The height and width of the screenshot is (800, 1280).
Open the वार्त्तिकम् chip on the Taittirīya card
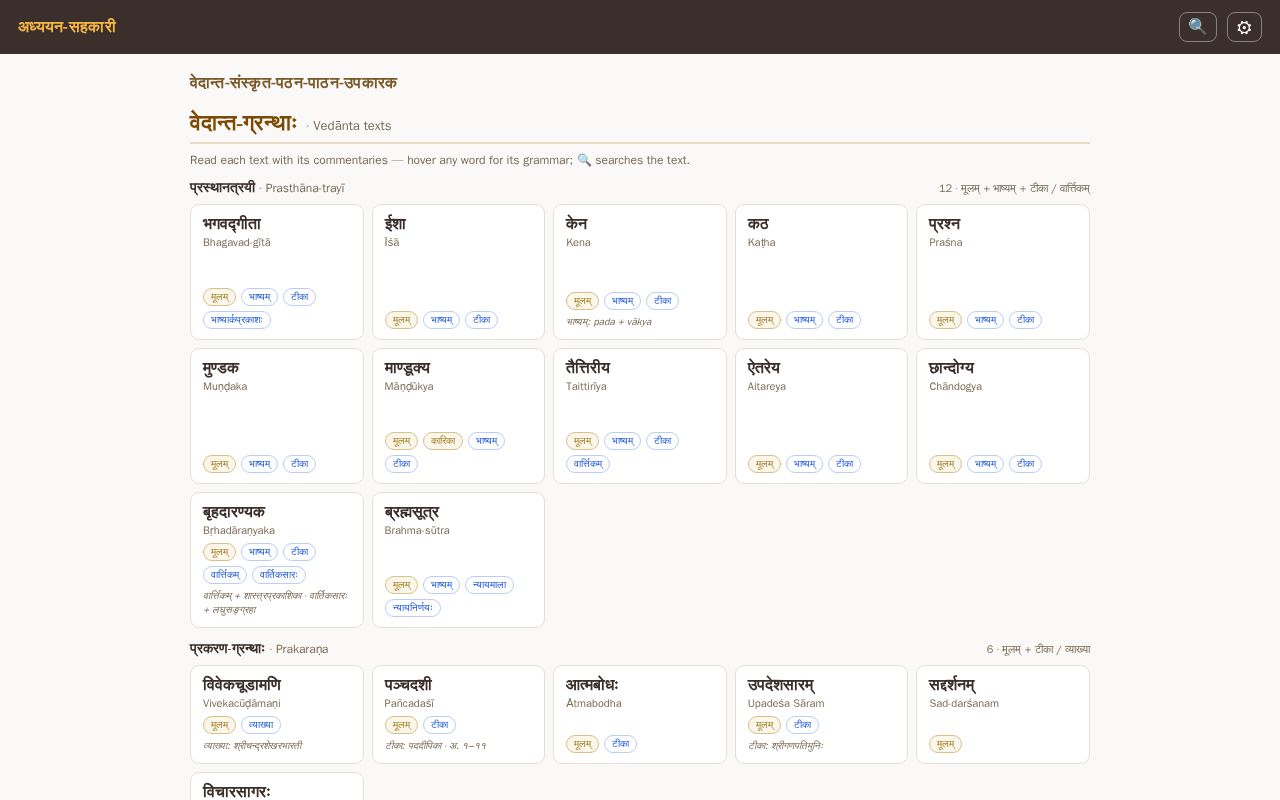(x=588, y=464)
